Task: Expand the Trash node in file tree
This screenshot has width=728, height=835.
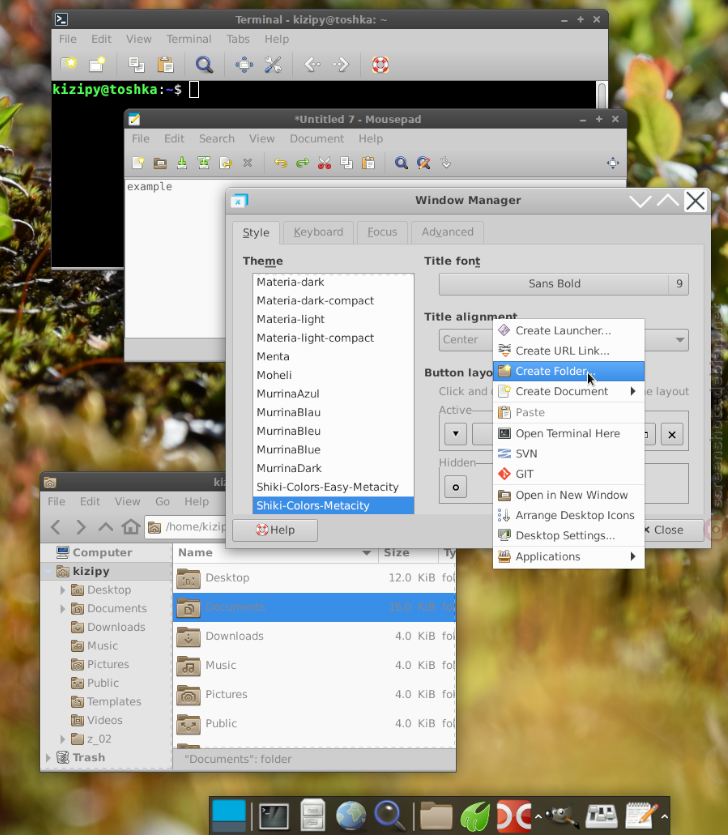Action: tap(48, 758)
